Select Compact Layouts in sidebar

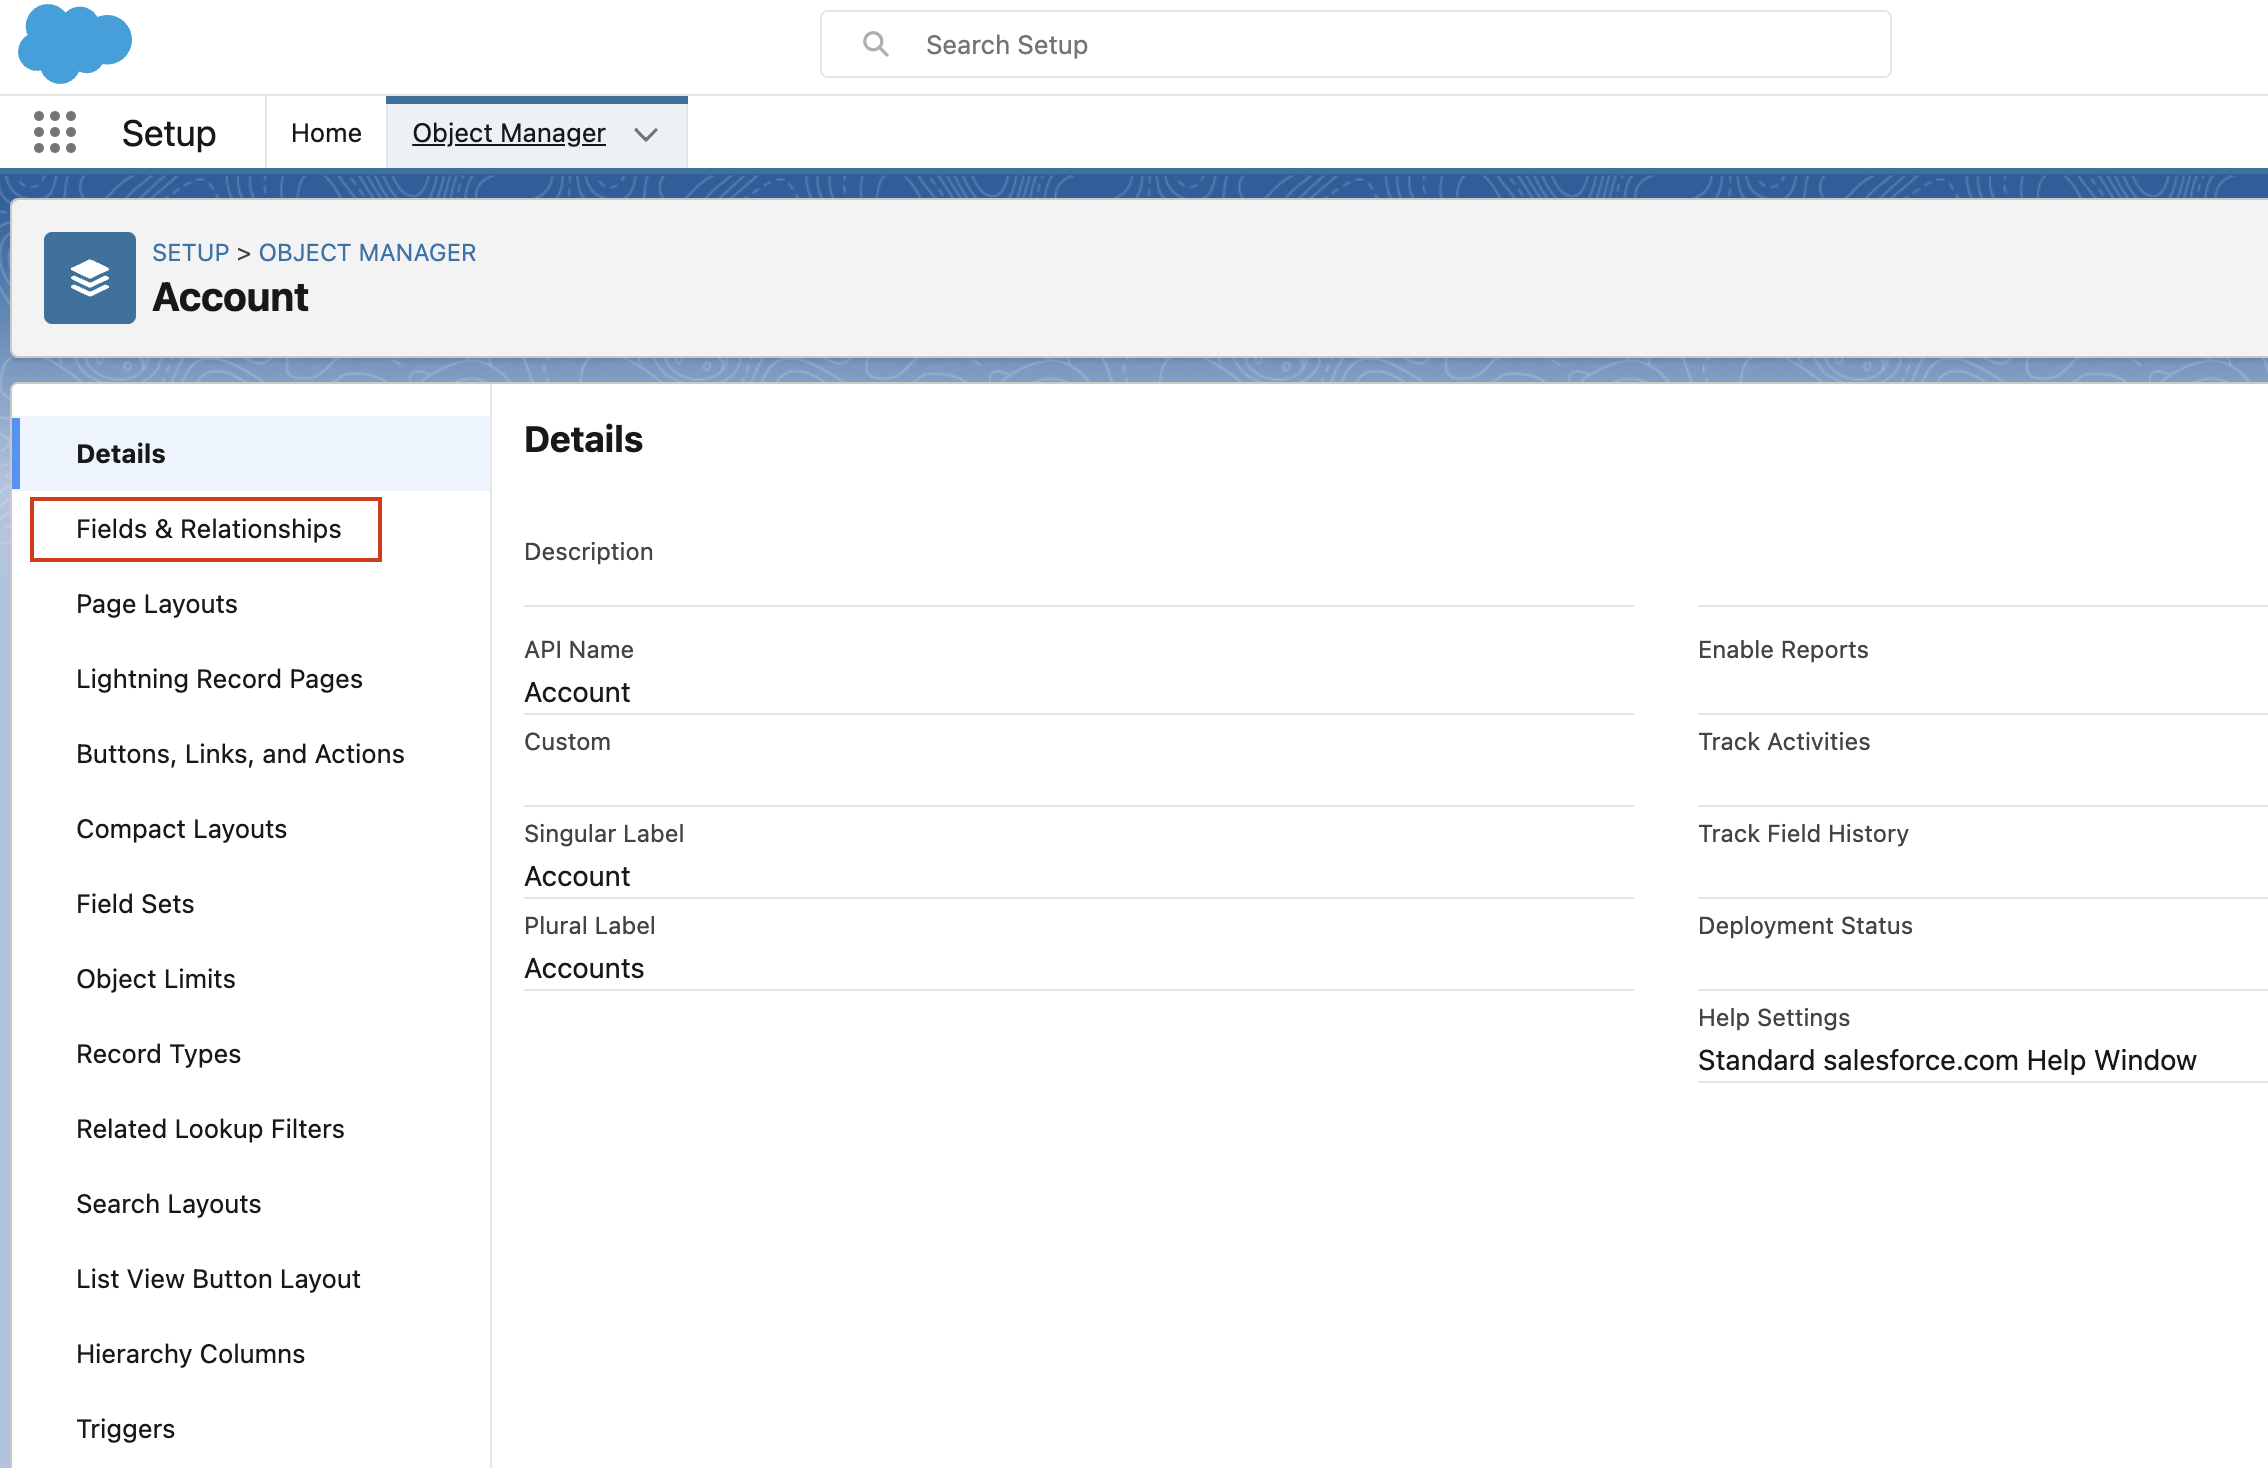click(181, 829)
